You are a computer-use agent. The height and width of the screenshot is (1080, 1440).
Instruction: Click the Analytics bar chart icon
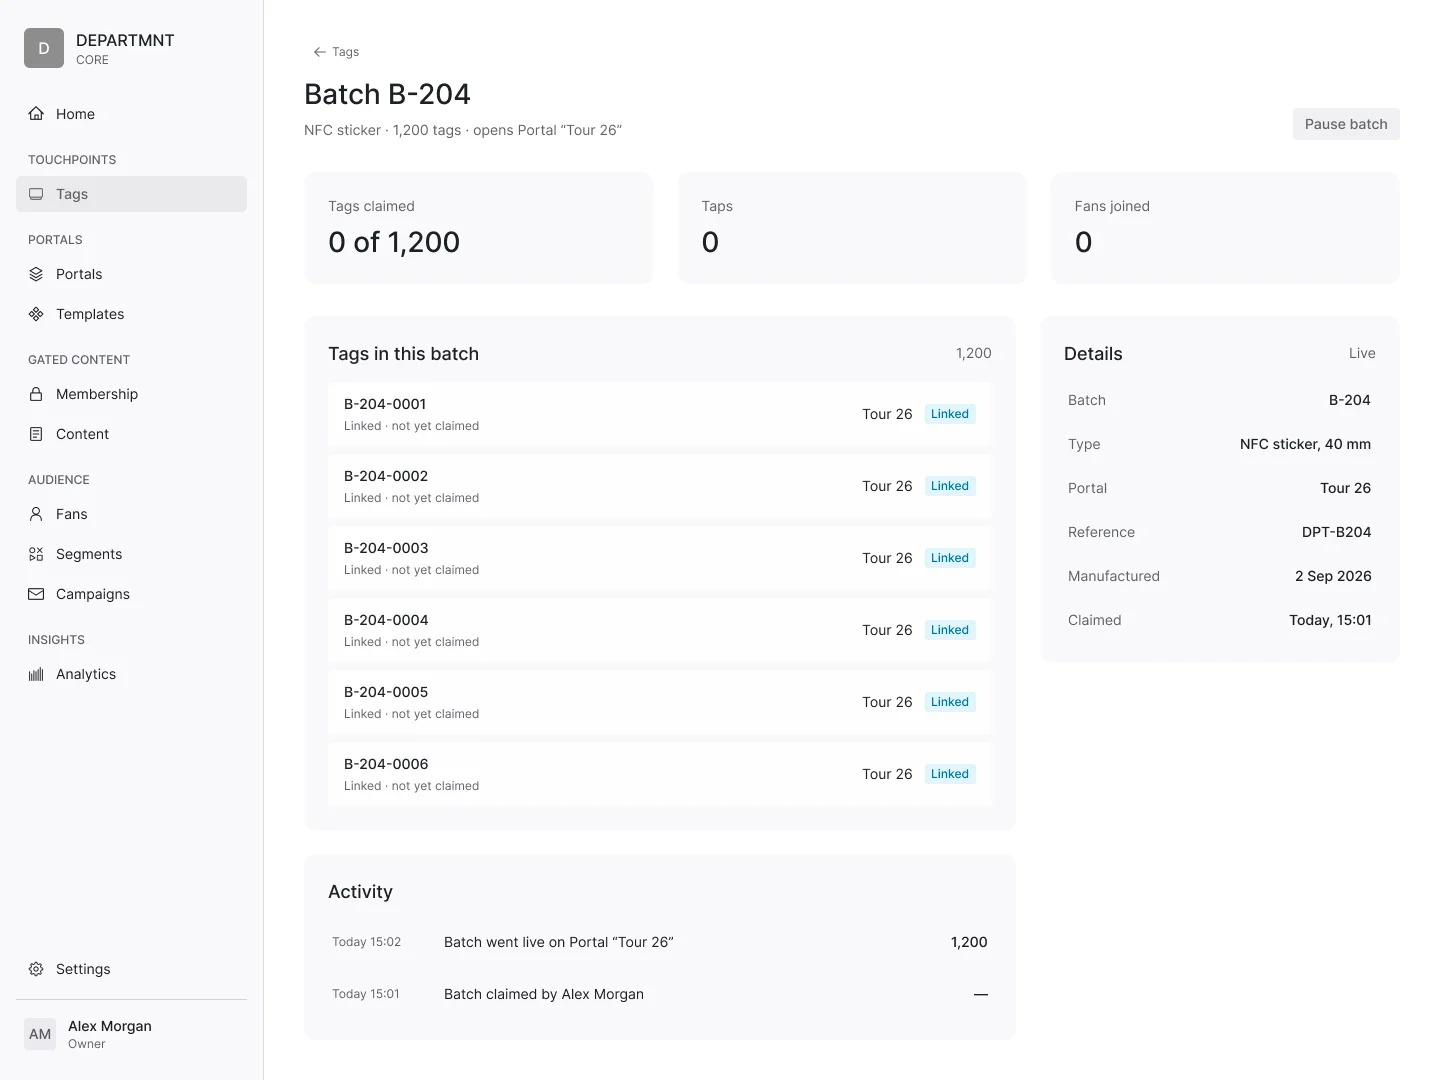point(36,674)
